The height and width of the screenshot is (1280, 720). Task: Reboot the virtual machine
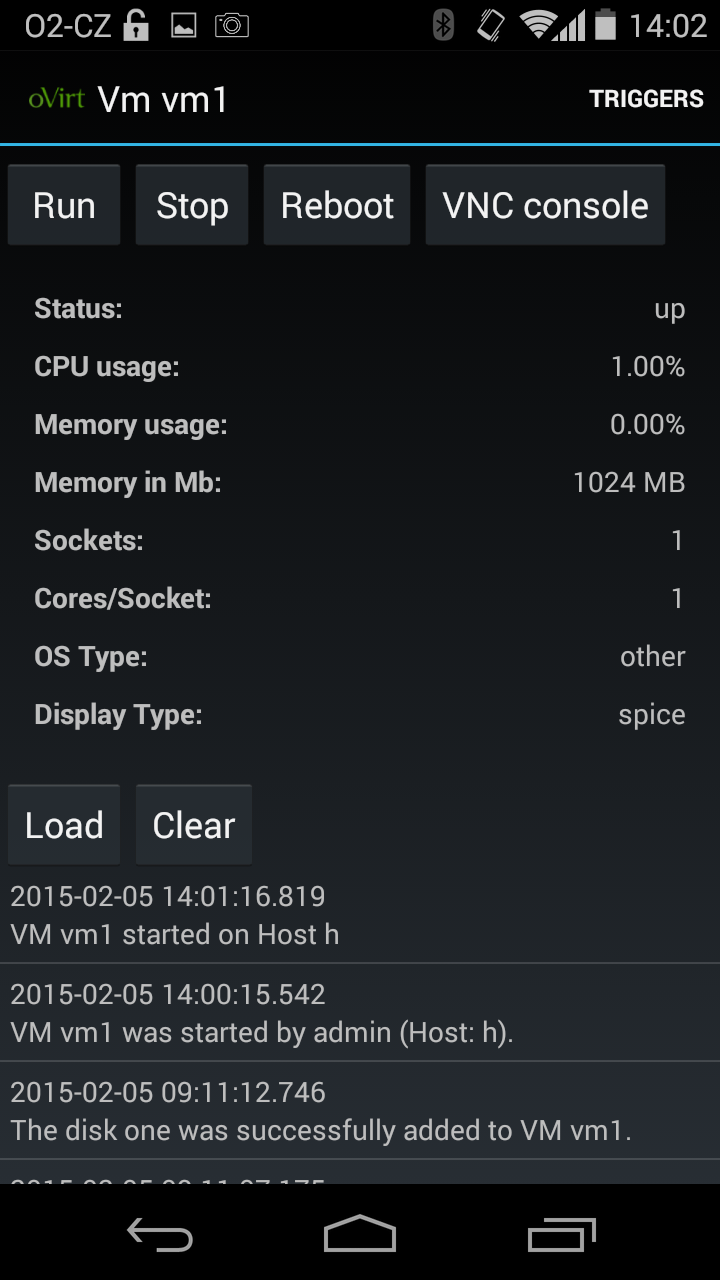[337, 206]
